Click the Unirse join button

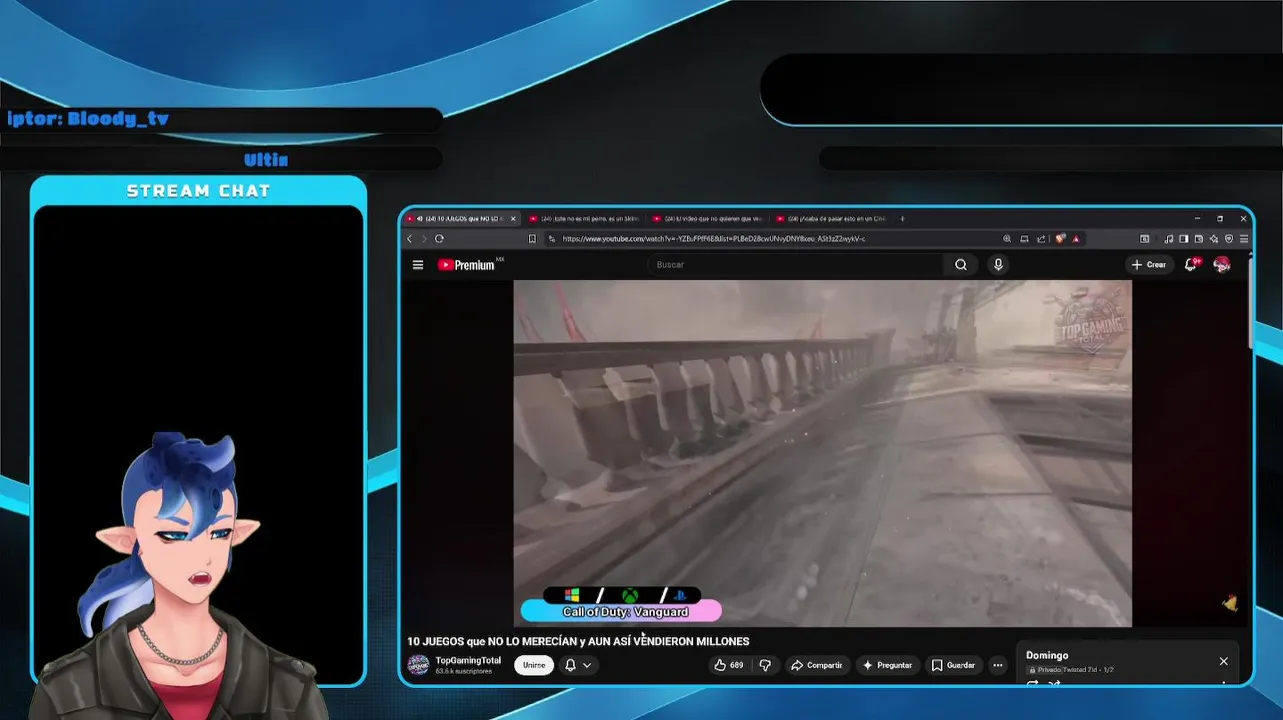tap(534, 665)
